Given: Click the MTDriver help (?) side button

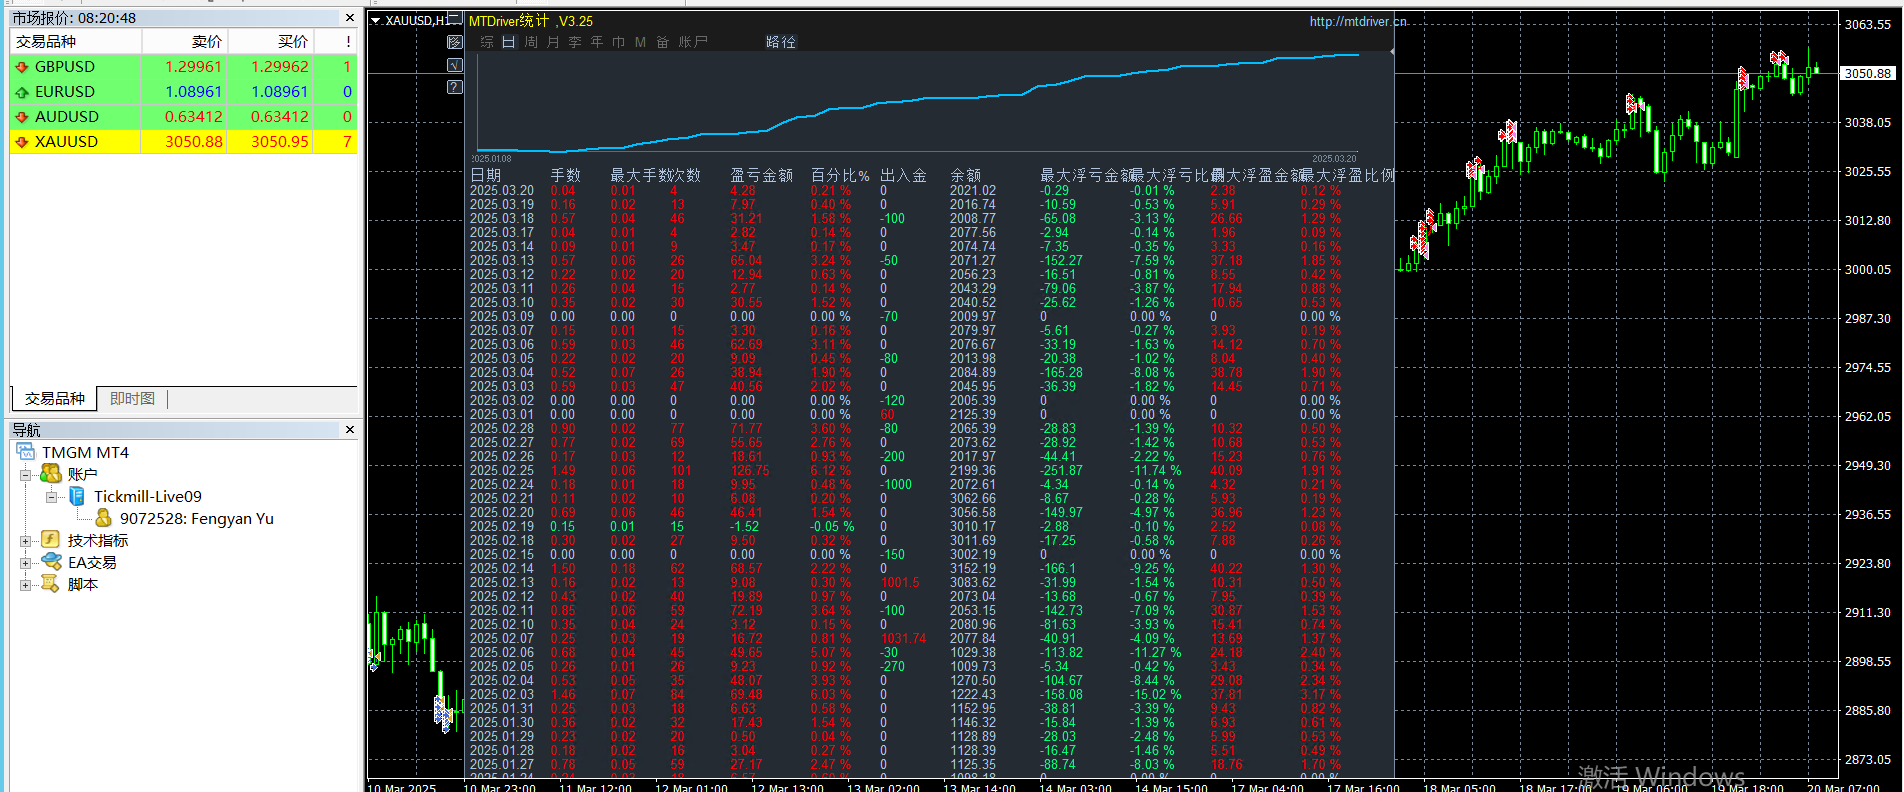Looking at the screenshot, I should click(x=455, y=87).
